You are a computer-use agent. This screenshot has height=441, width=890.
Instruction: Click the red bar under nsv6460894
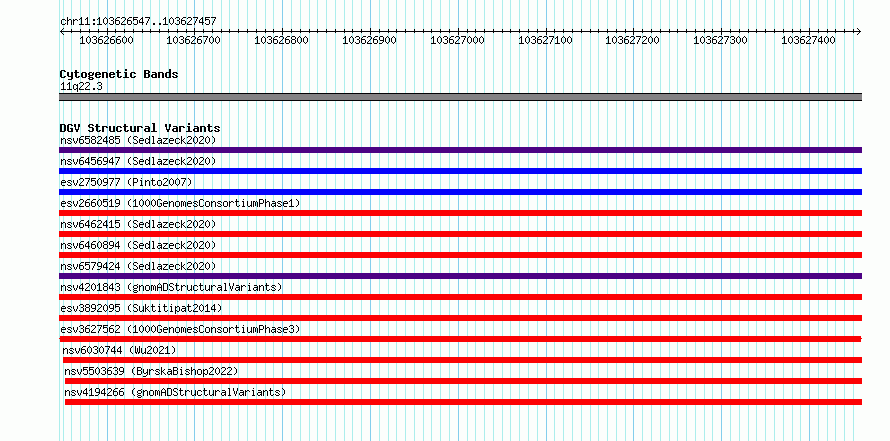pyautogui.click(x=460, y=255)
